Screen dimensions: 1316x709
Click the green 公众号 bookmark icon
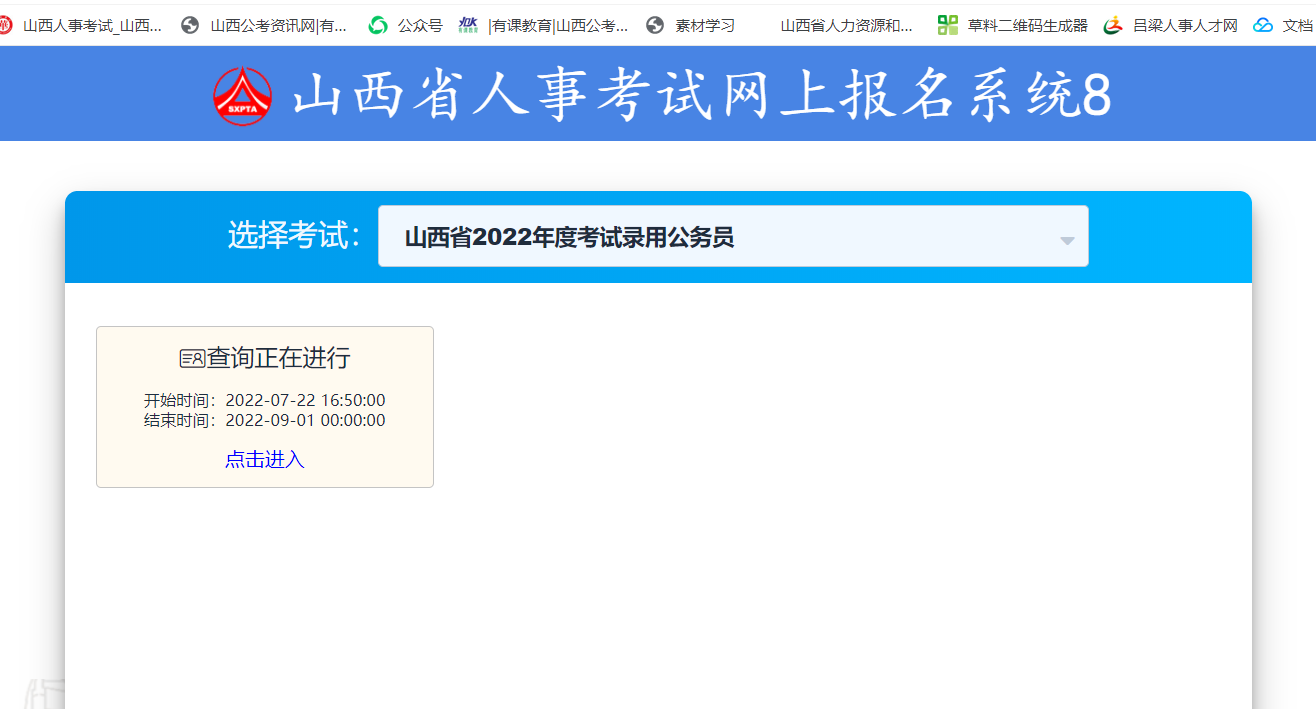[378, 26]
